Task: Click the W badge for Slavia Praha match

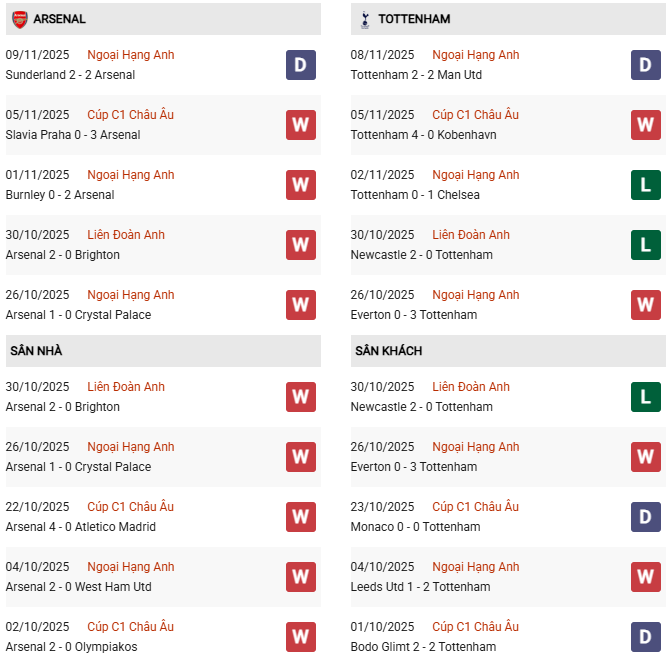Action: (x=300, y=125)
